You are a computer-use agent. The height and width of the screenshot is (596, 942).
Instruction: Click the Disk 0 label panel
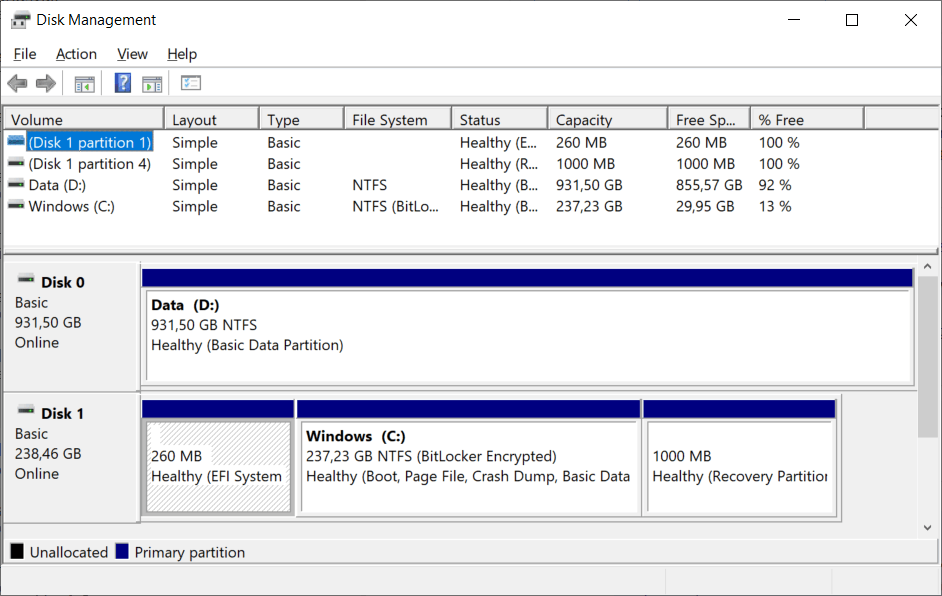(x=71, y=327)
